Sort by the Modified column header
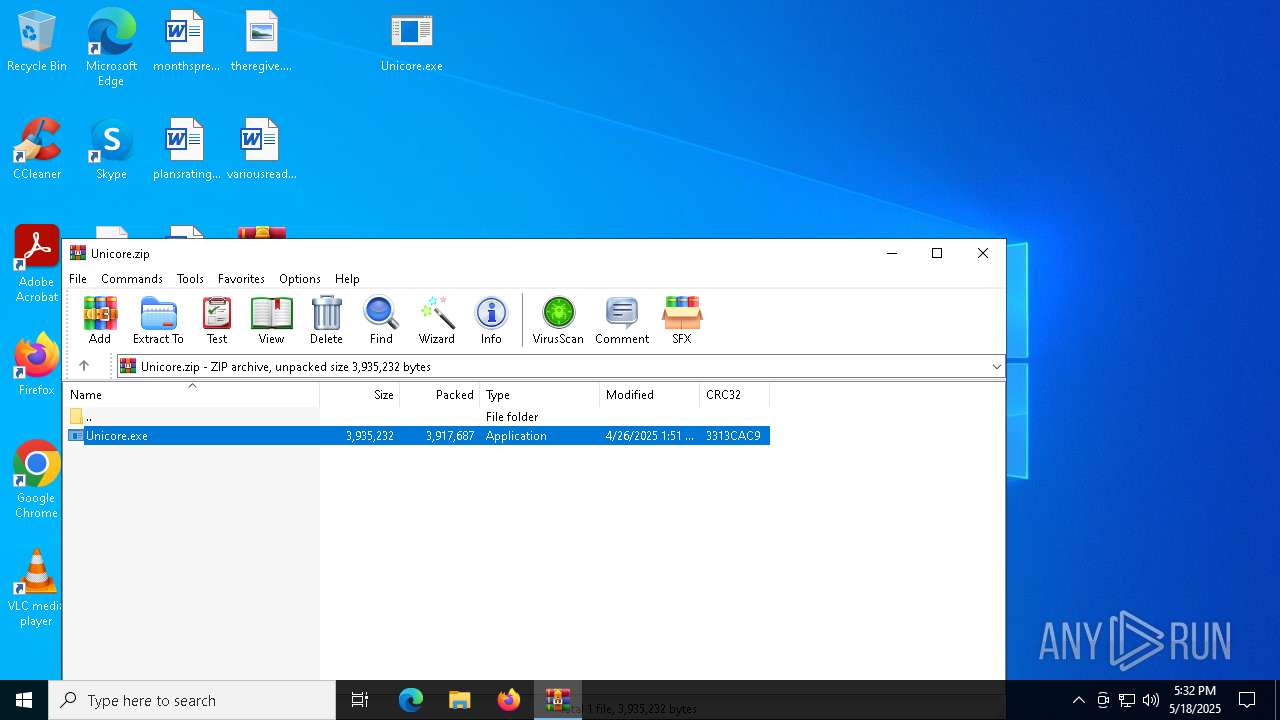 pos(650,395)
